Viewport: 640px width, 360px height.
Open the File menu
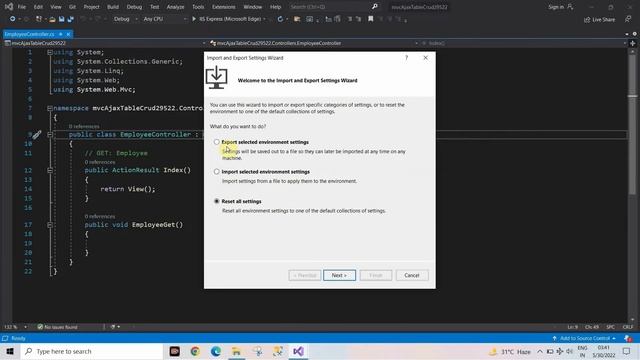[22, 7]
